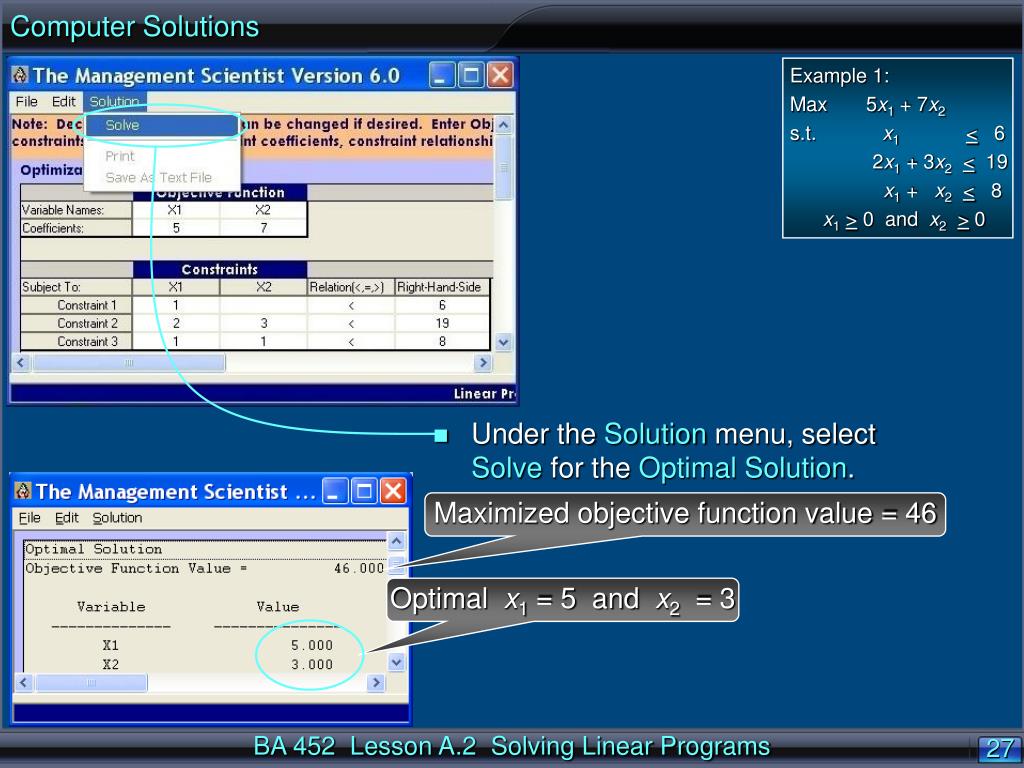Click objective function value 46.000
The width and height of the screenshot is (1024, 768).
tap(359, 568)
